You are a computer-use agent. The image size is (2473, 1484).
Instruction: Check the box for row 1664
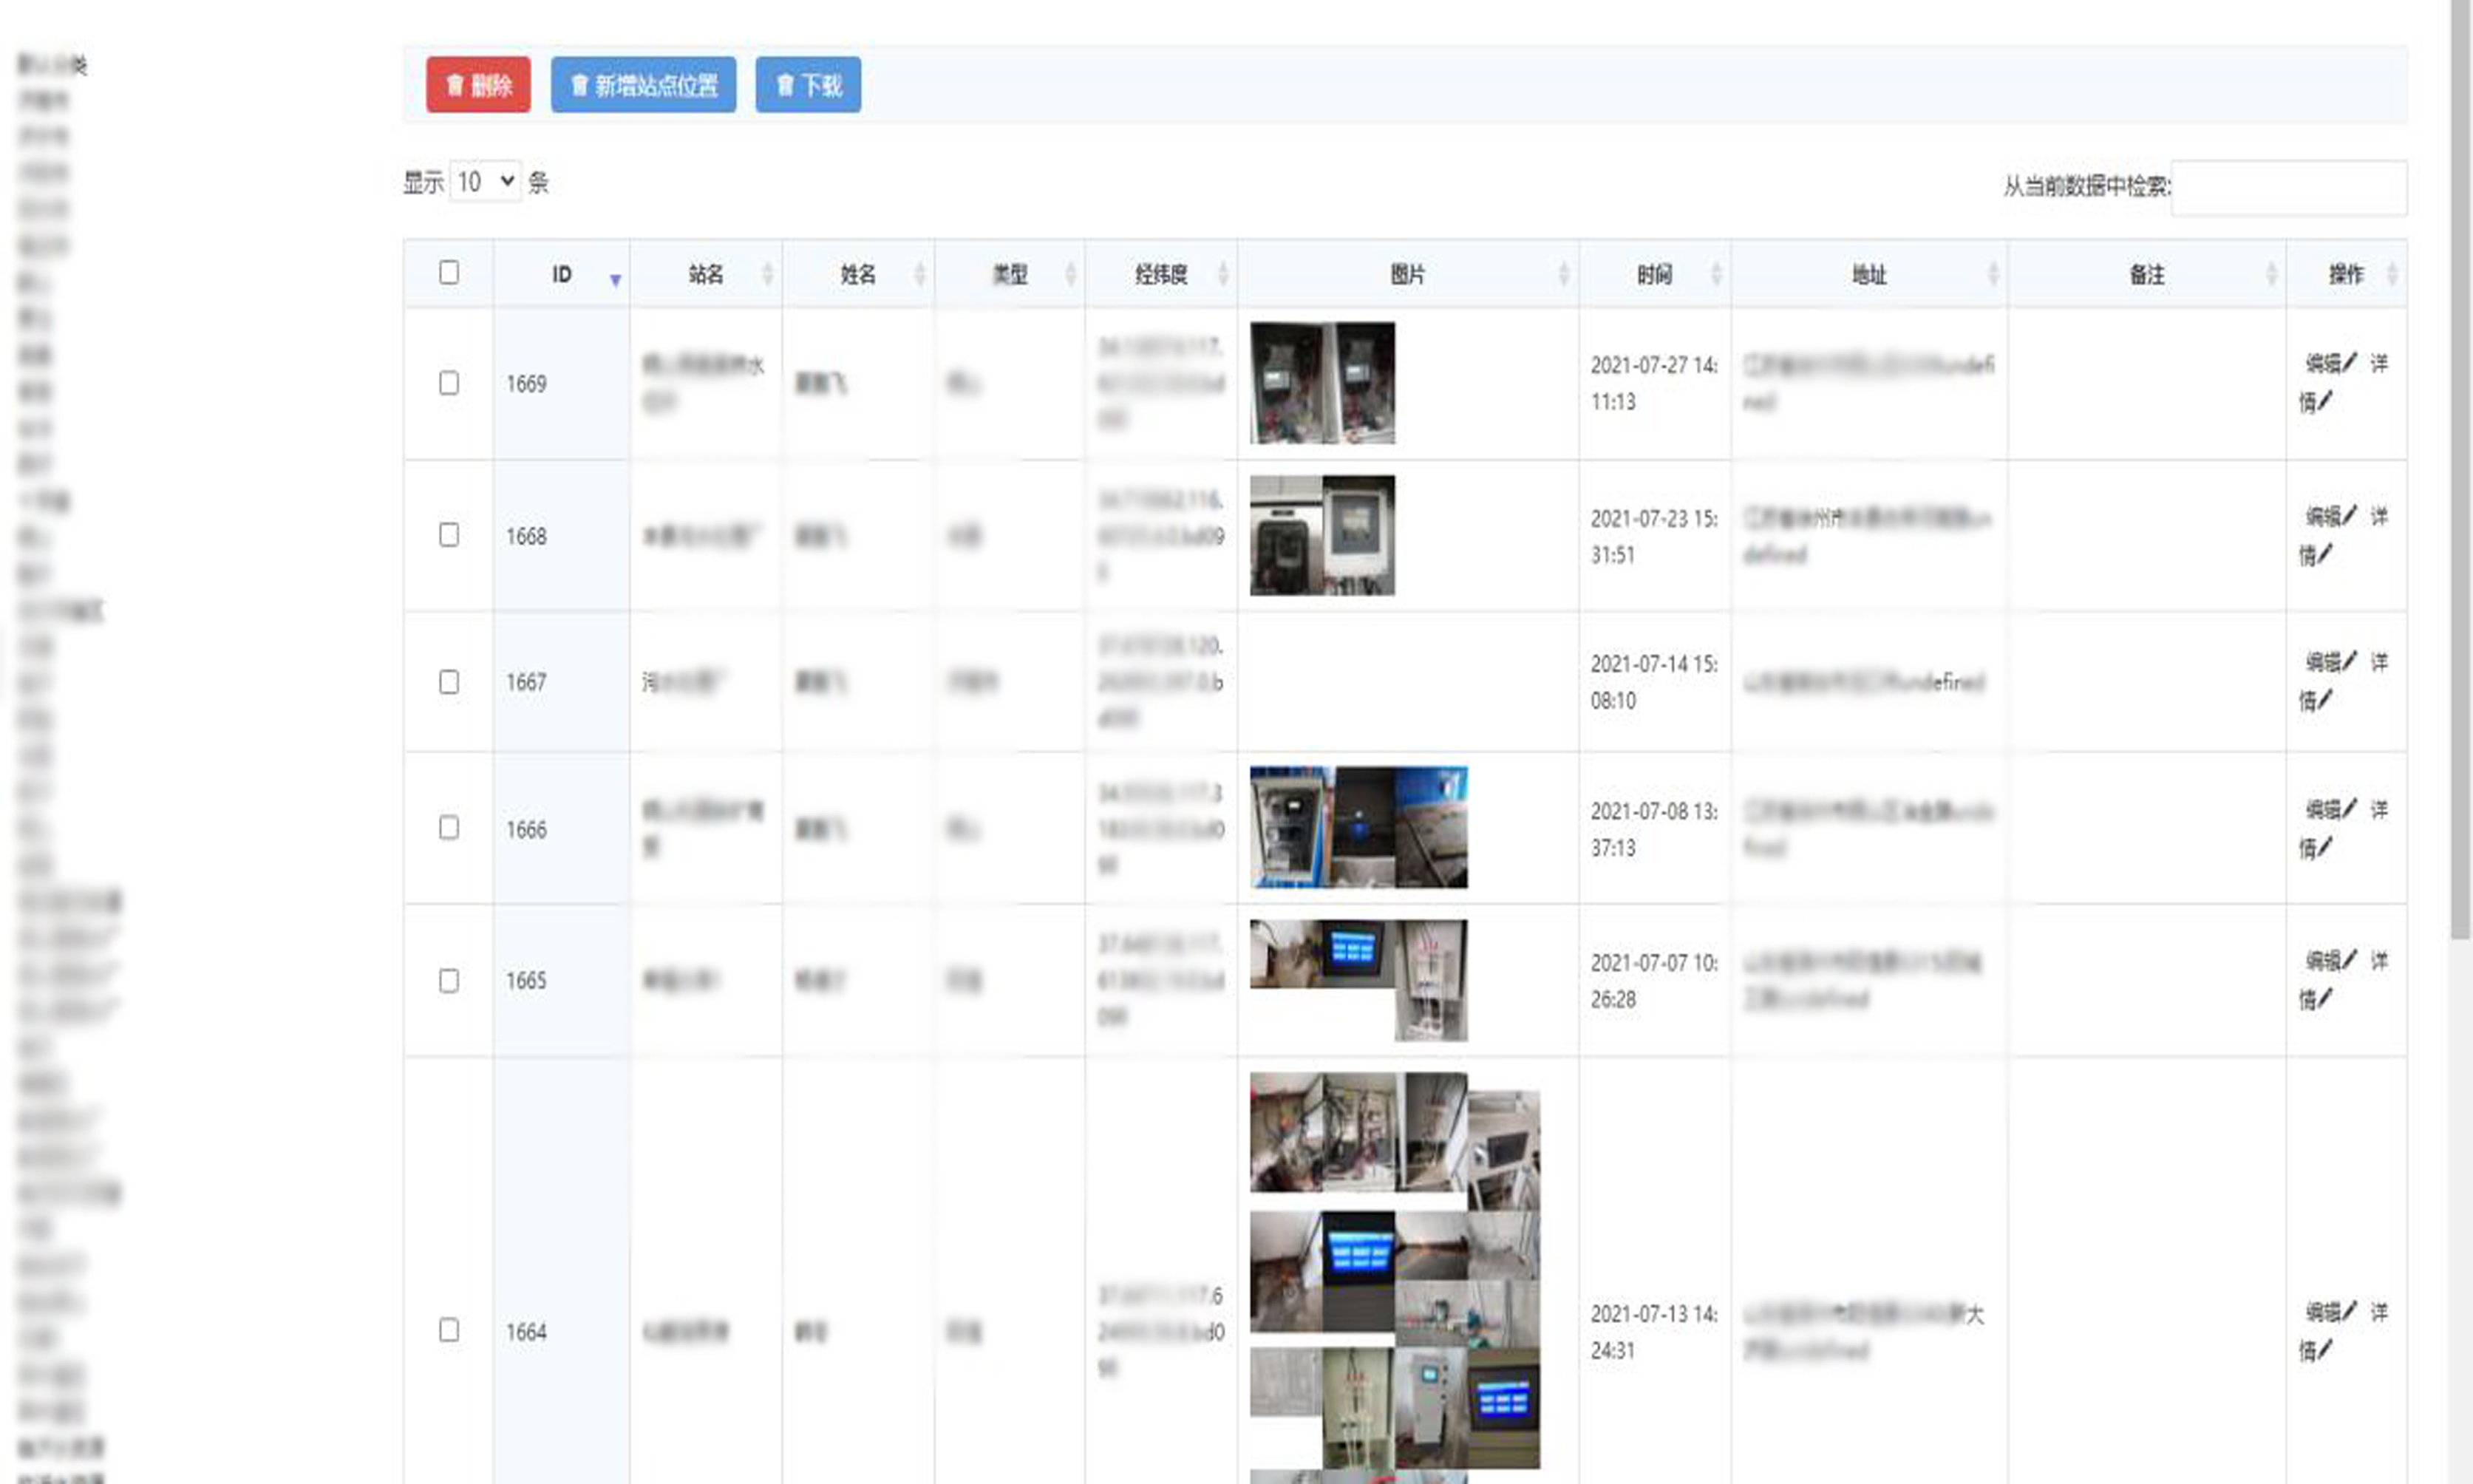[449, 1330]
